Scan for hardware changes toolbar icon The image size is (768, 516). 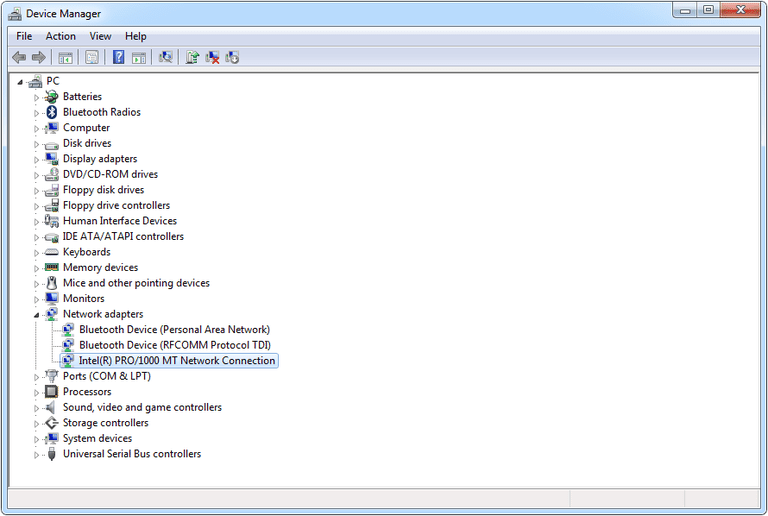click(x=166, y=57)
